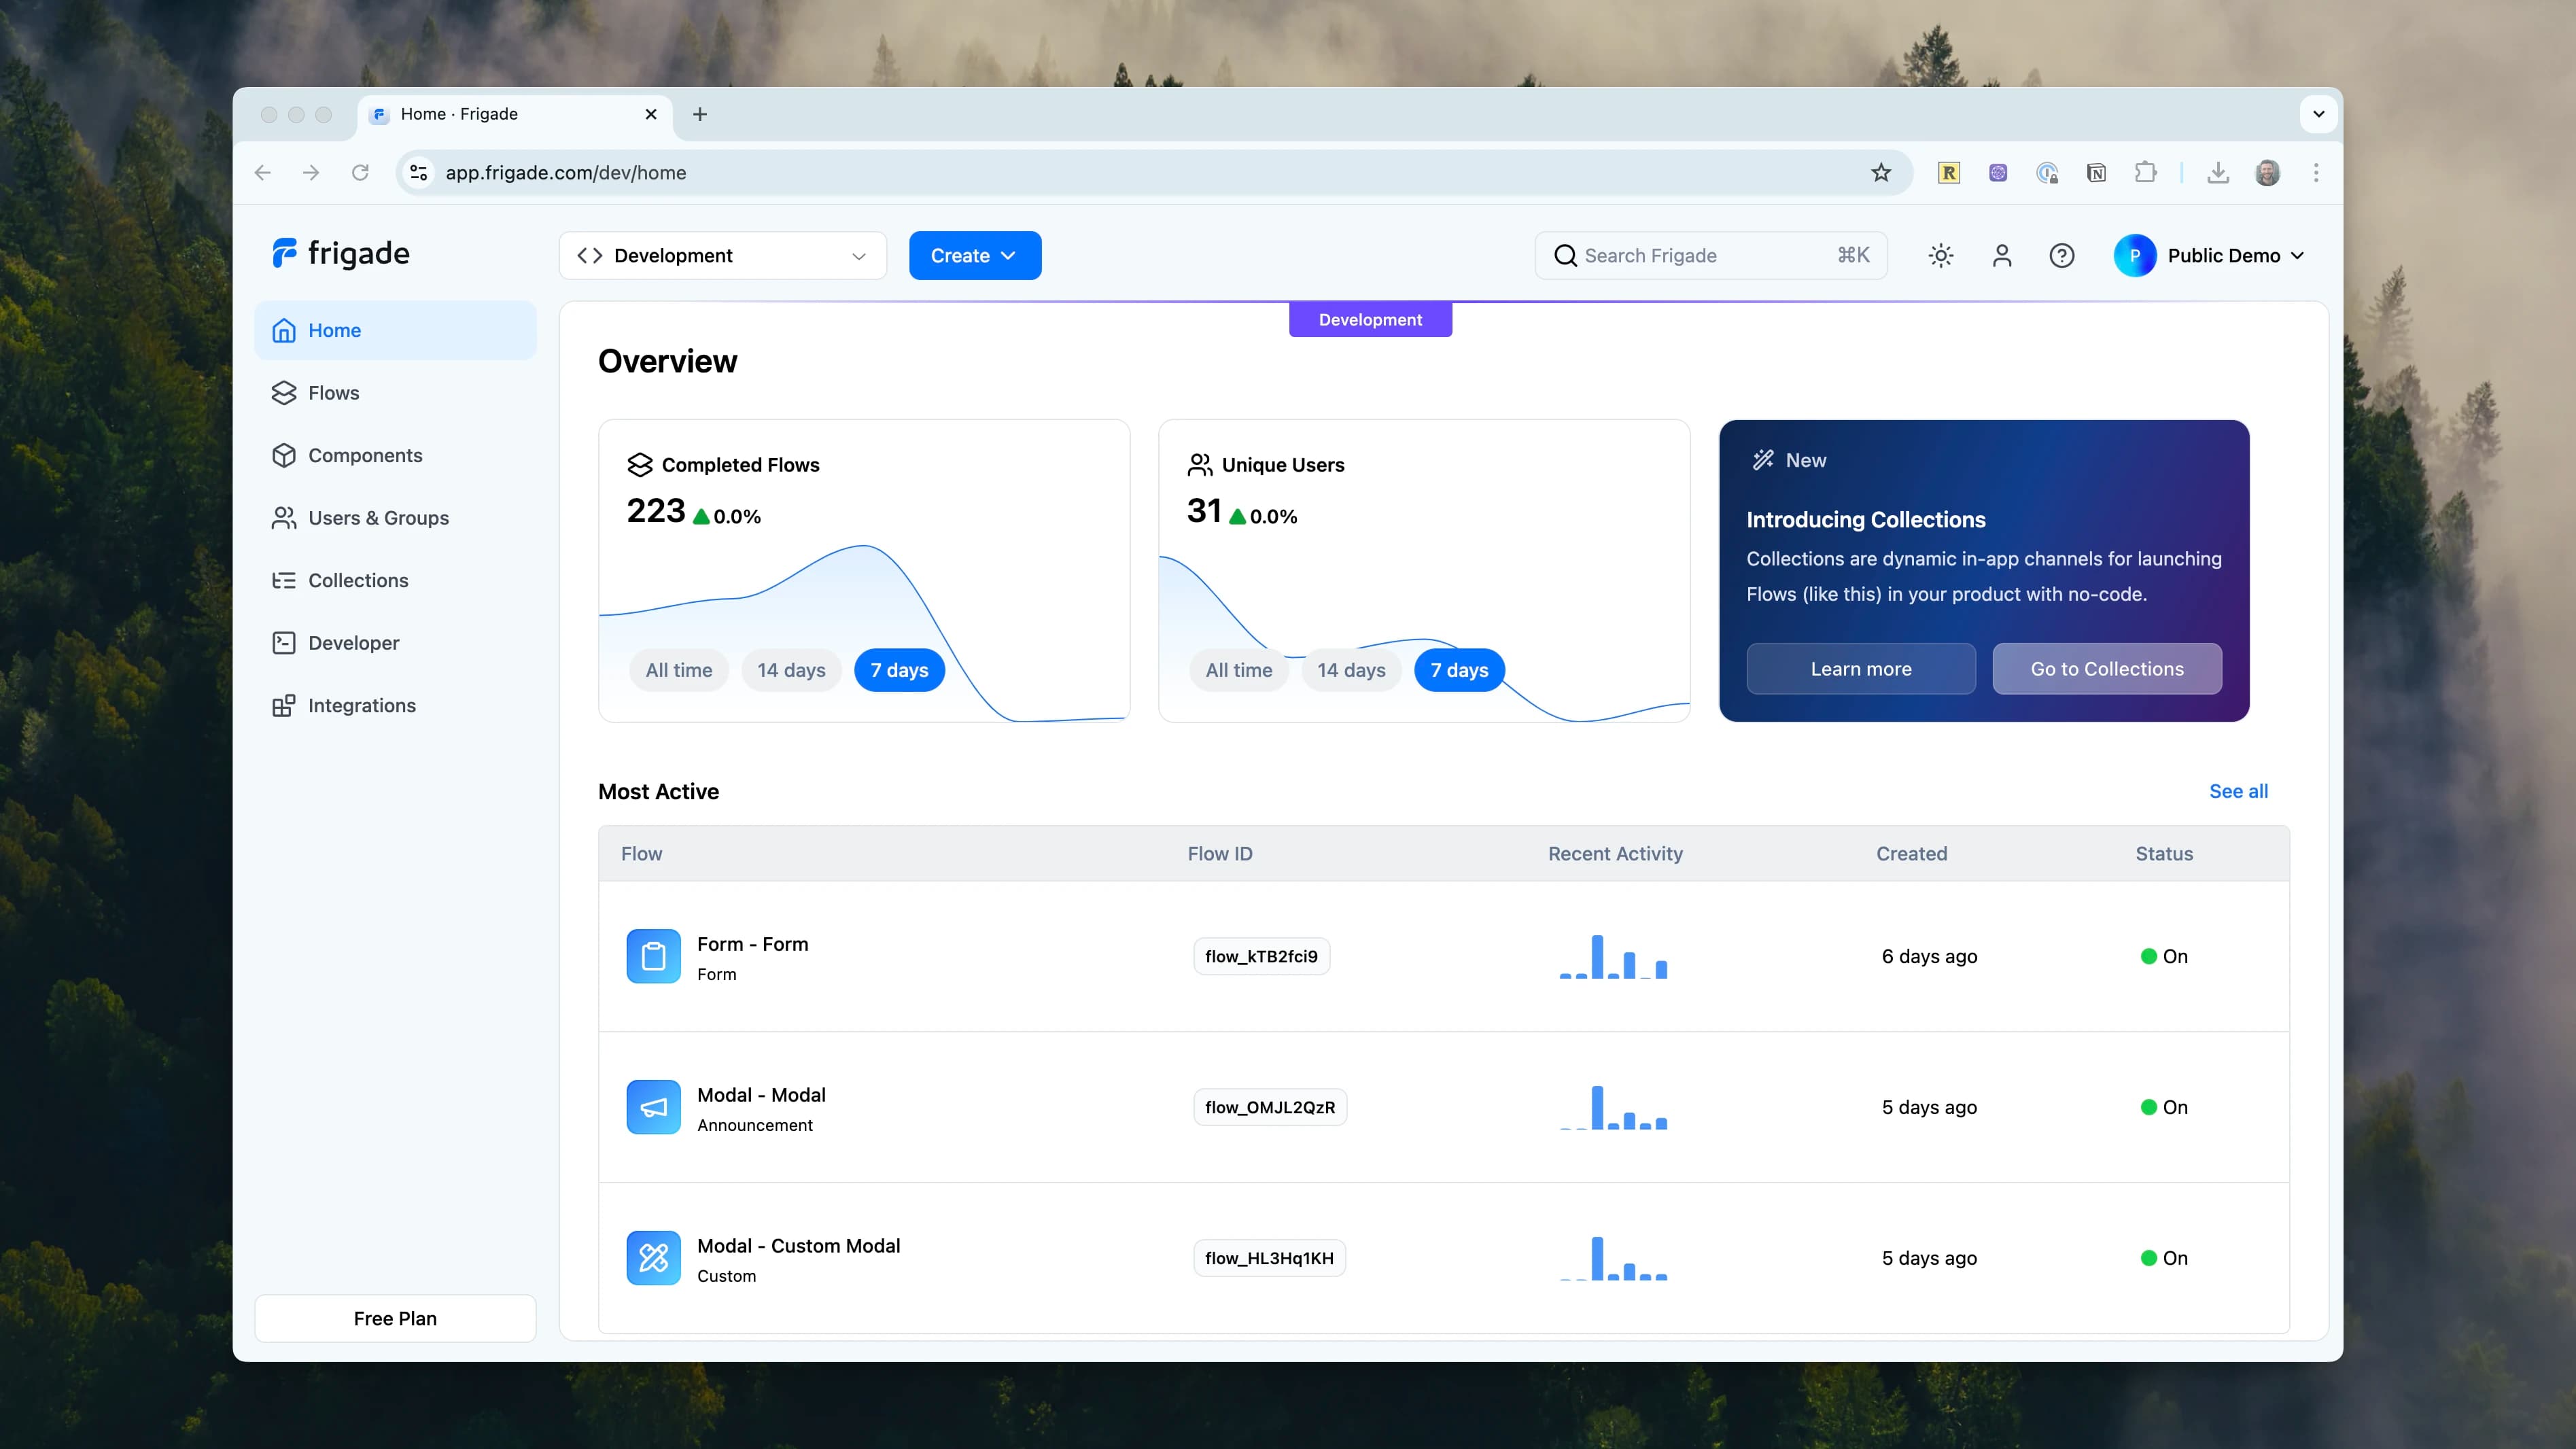View site information icon in address bar
The width and height of the screenshot is (2576, 1449).
[419, 173]
